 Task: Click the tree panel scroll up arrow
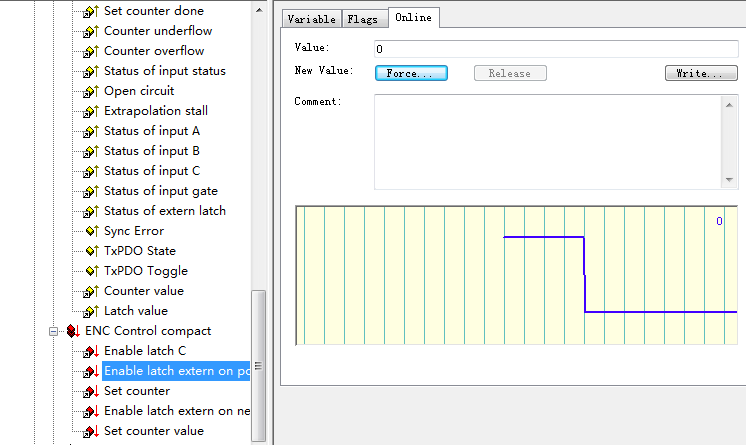click(259, 10)
